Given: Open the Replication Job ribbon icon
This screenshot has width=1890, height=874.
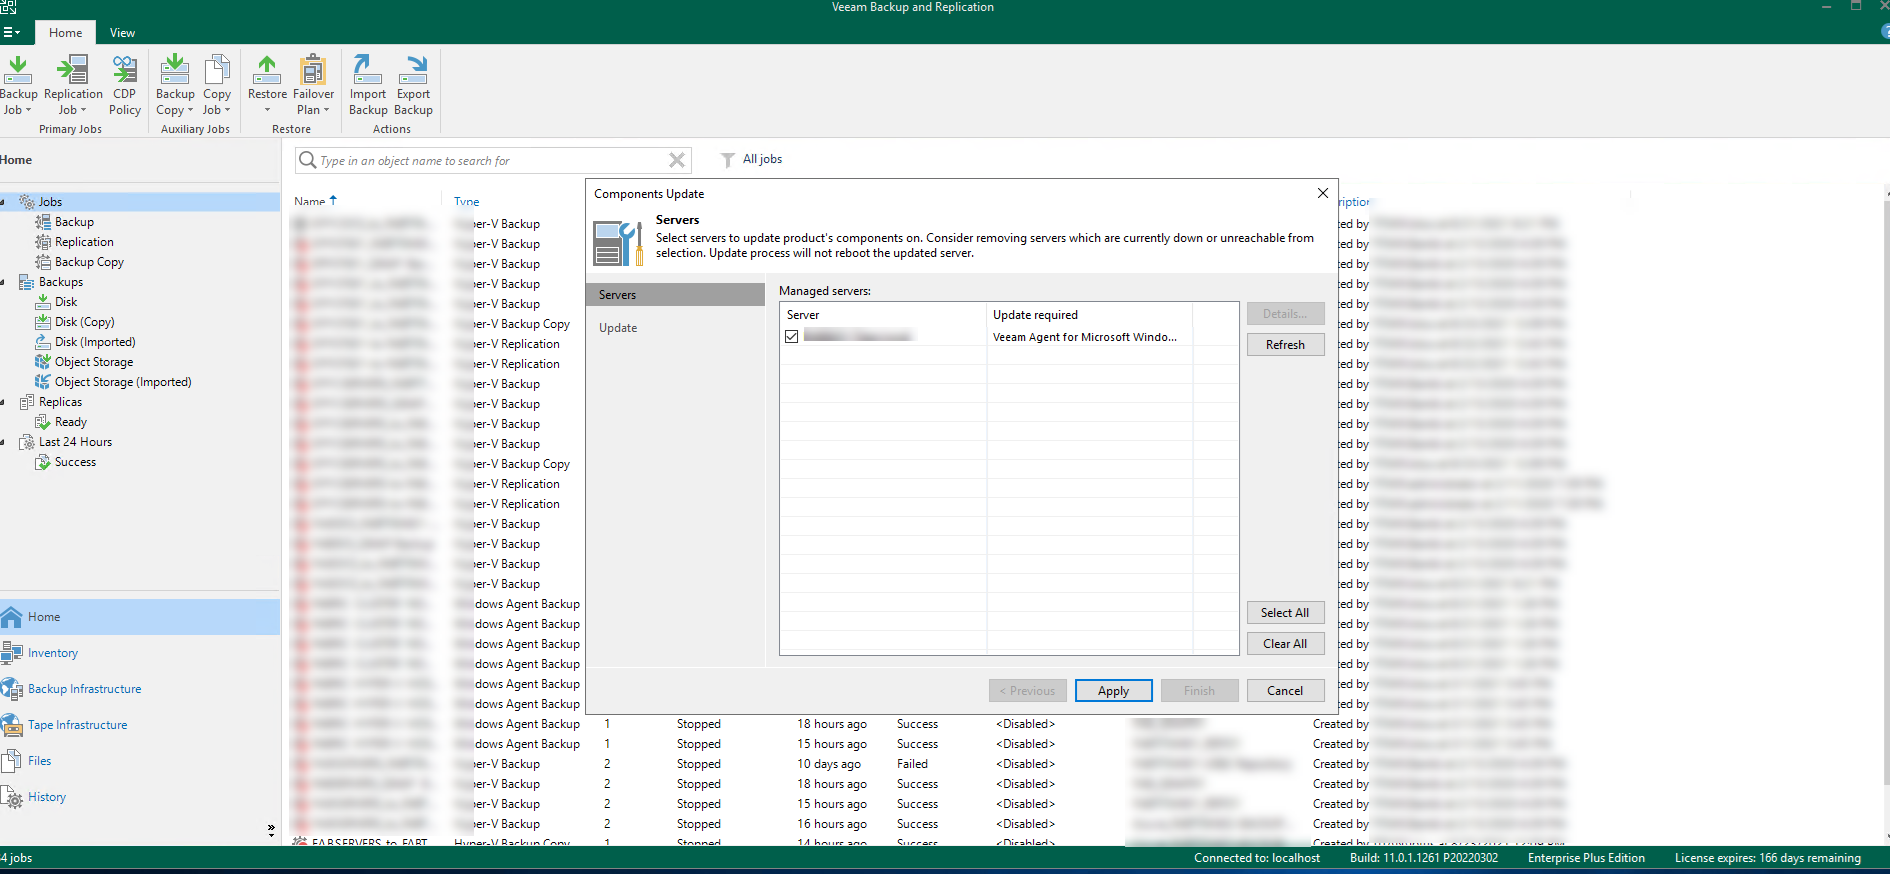Looking at the screenshot, I should 72,70.
